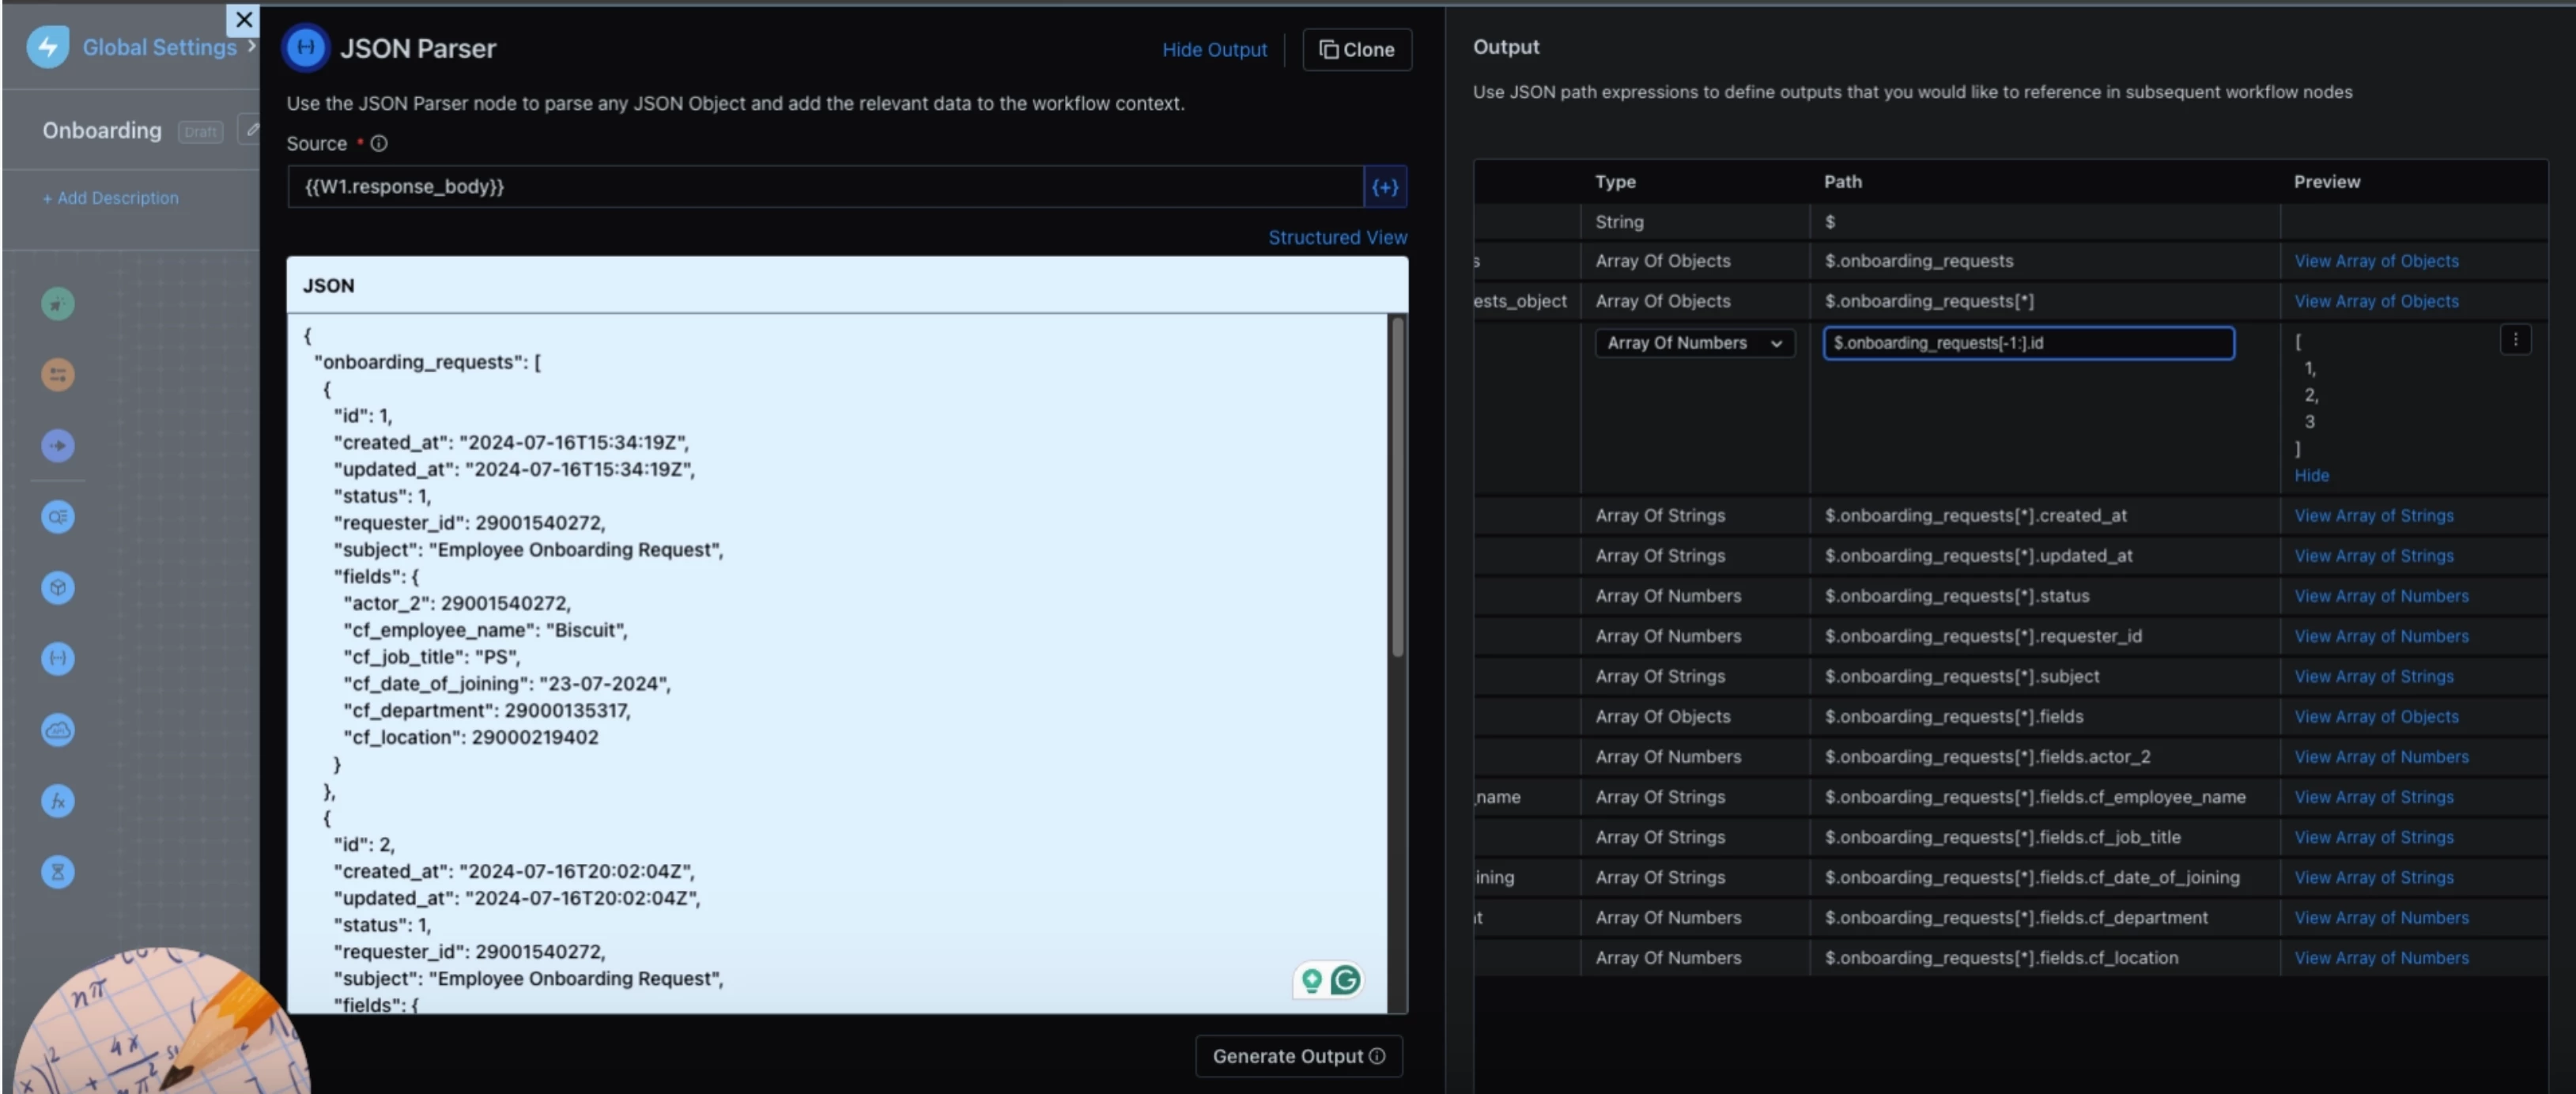Select the JSON Parser node icon in sidebar
The height and width of the screenshot is (1094, 2576).
58,658
